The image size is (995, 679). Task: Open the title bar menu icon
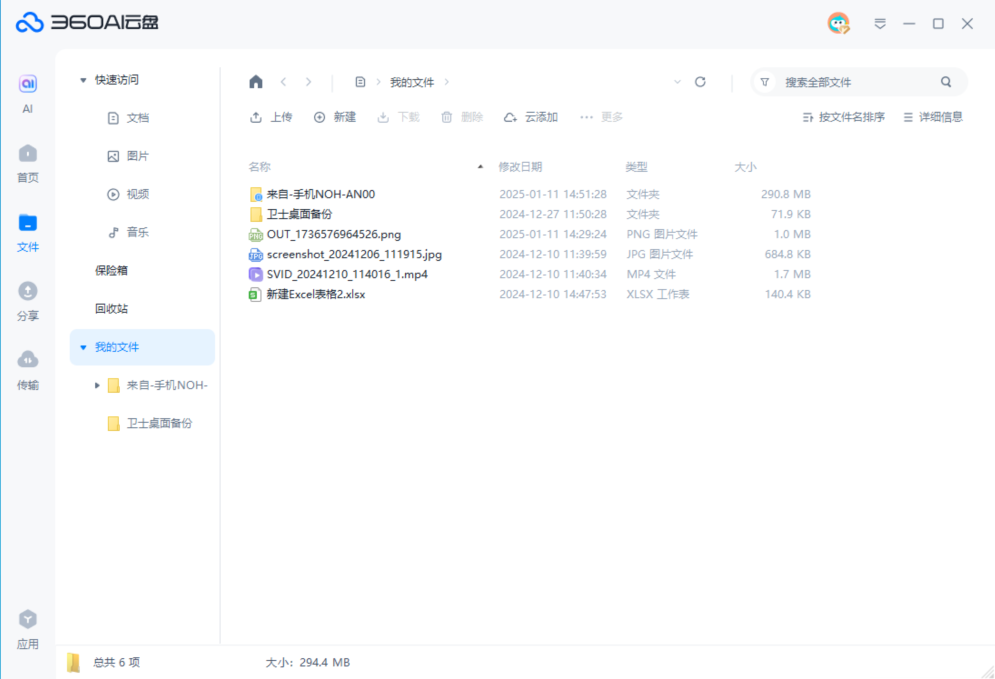(x=880, y=23)
